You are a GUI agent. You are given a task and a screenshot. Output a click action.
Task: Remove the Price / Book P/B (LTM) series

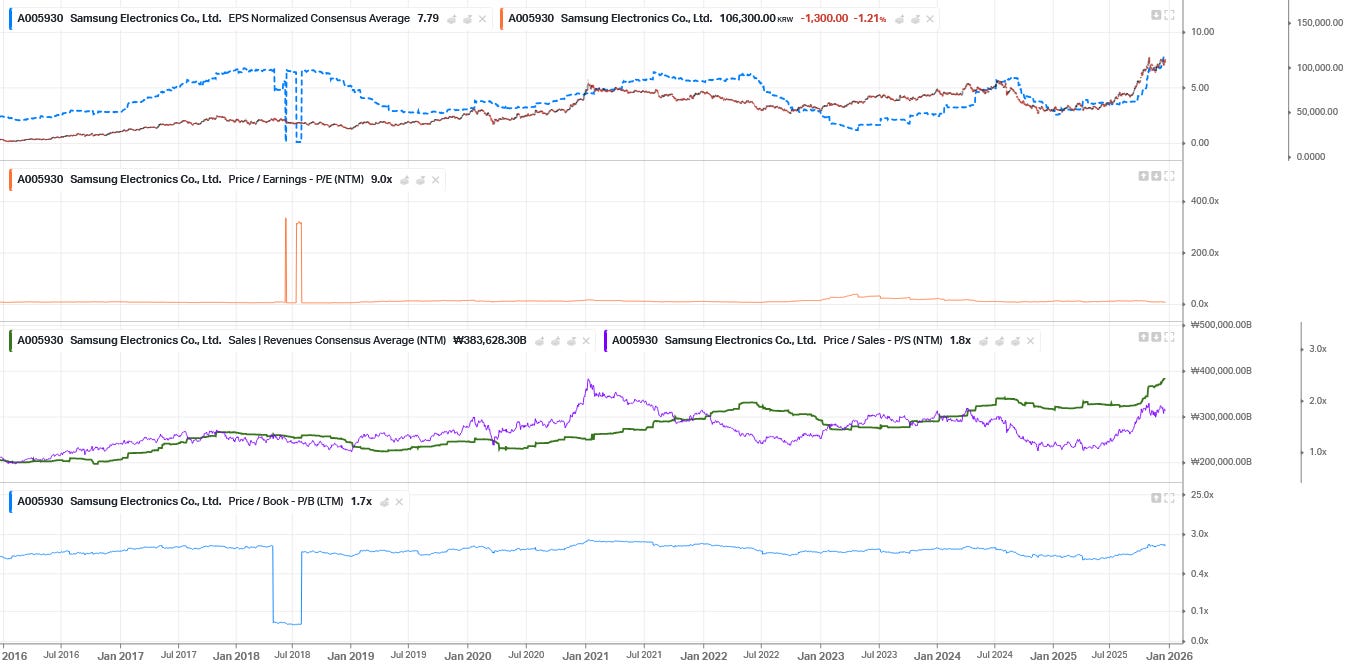point(399,501)
